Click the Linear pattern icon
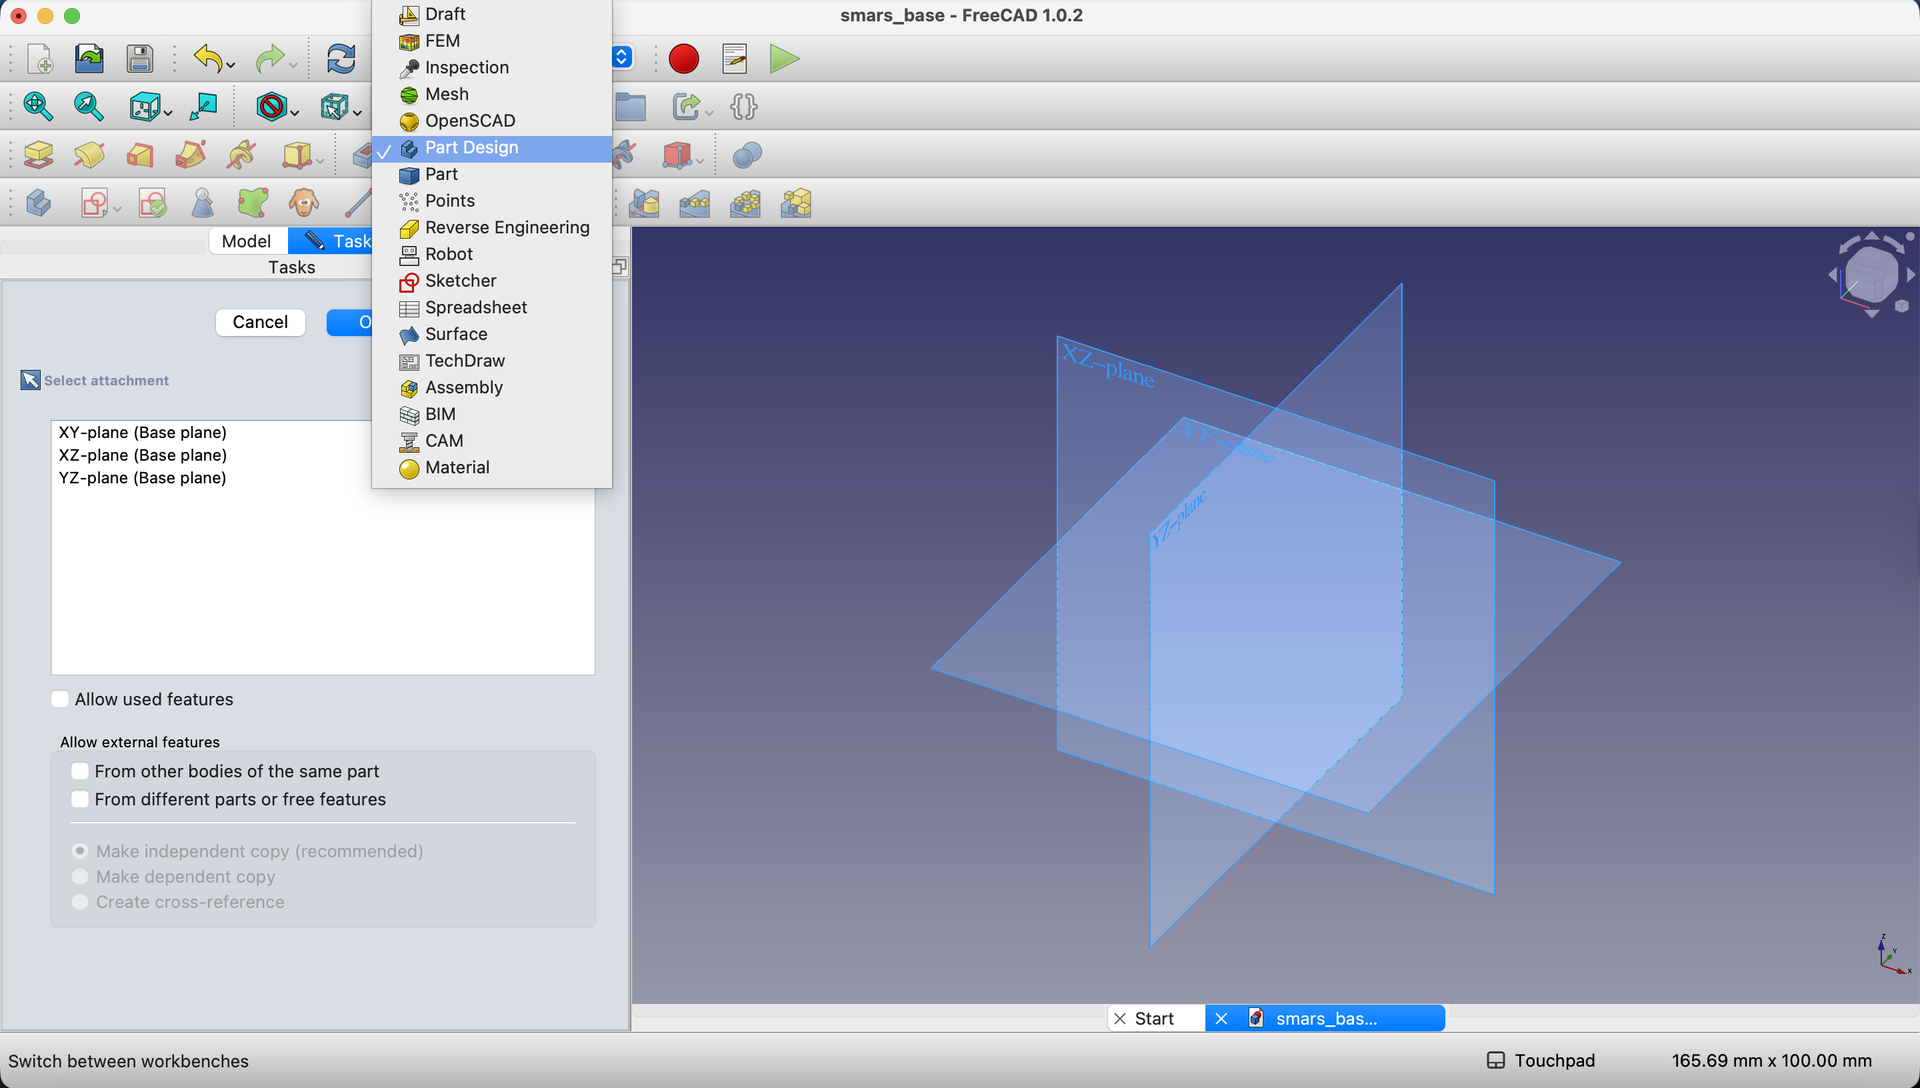Screen dimensions: 1920x1088 tap(695, 203)
